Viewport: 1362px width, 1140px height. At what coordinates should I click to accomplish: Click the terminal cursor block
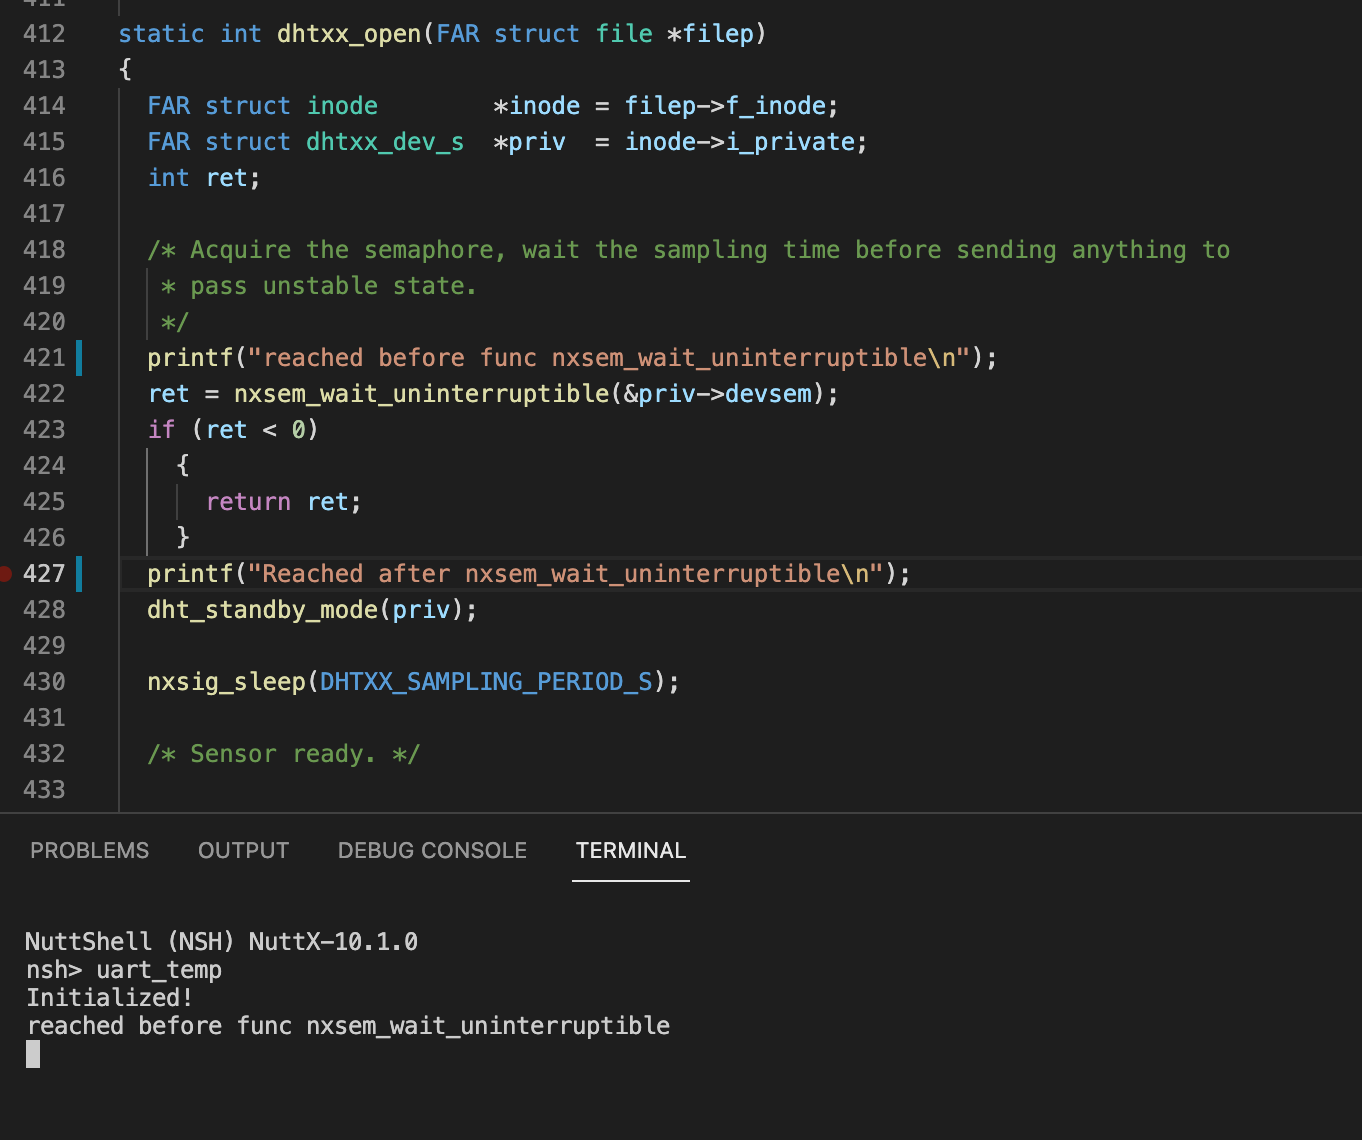(x=33, y=1054)
